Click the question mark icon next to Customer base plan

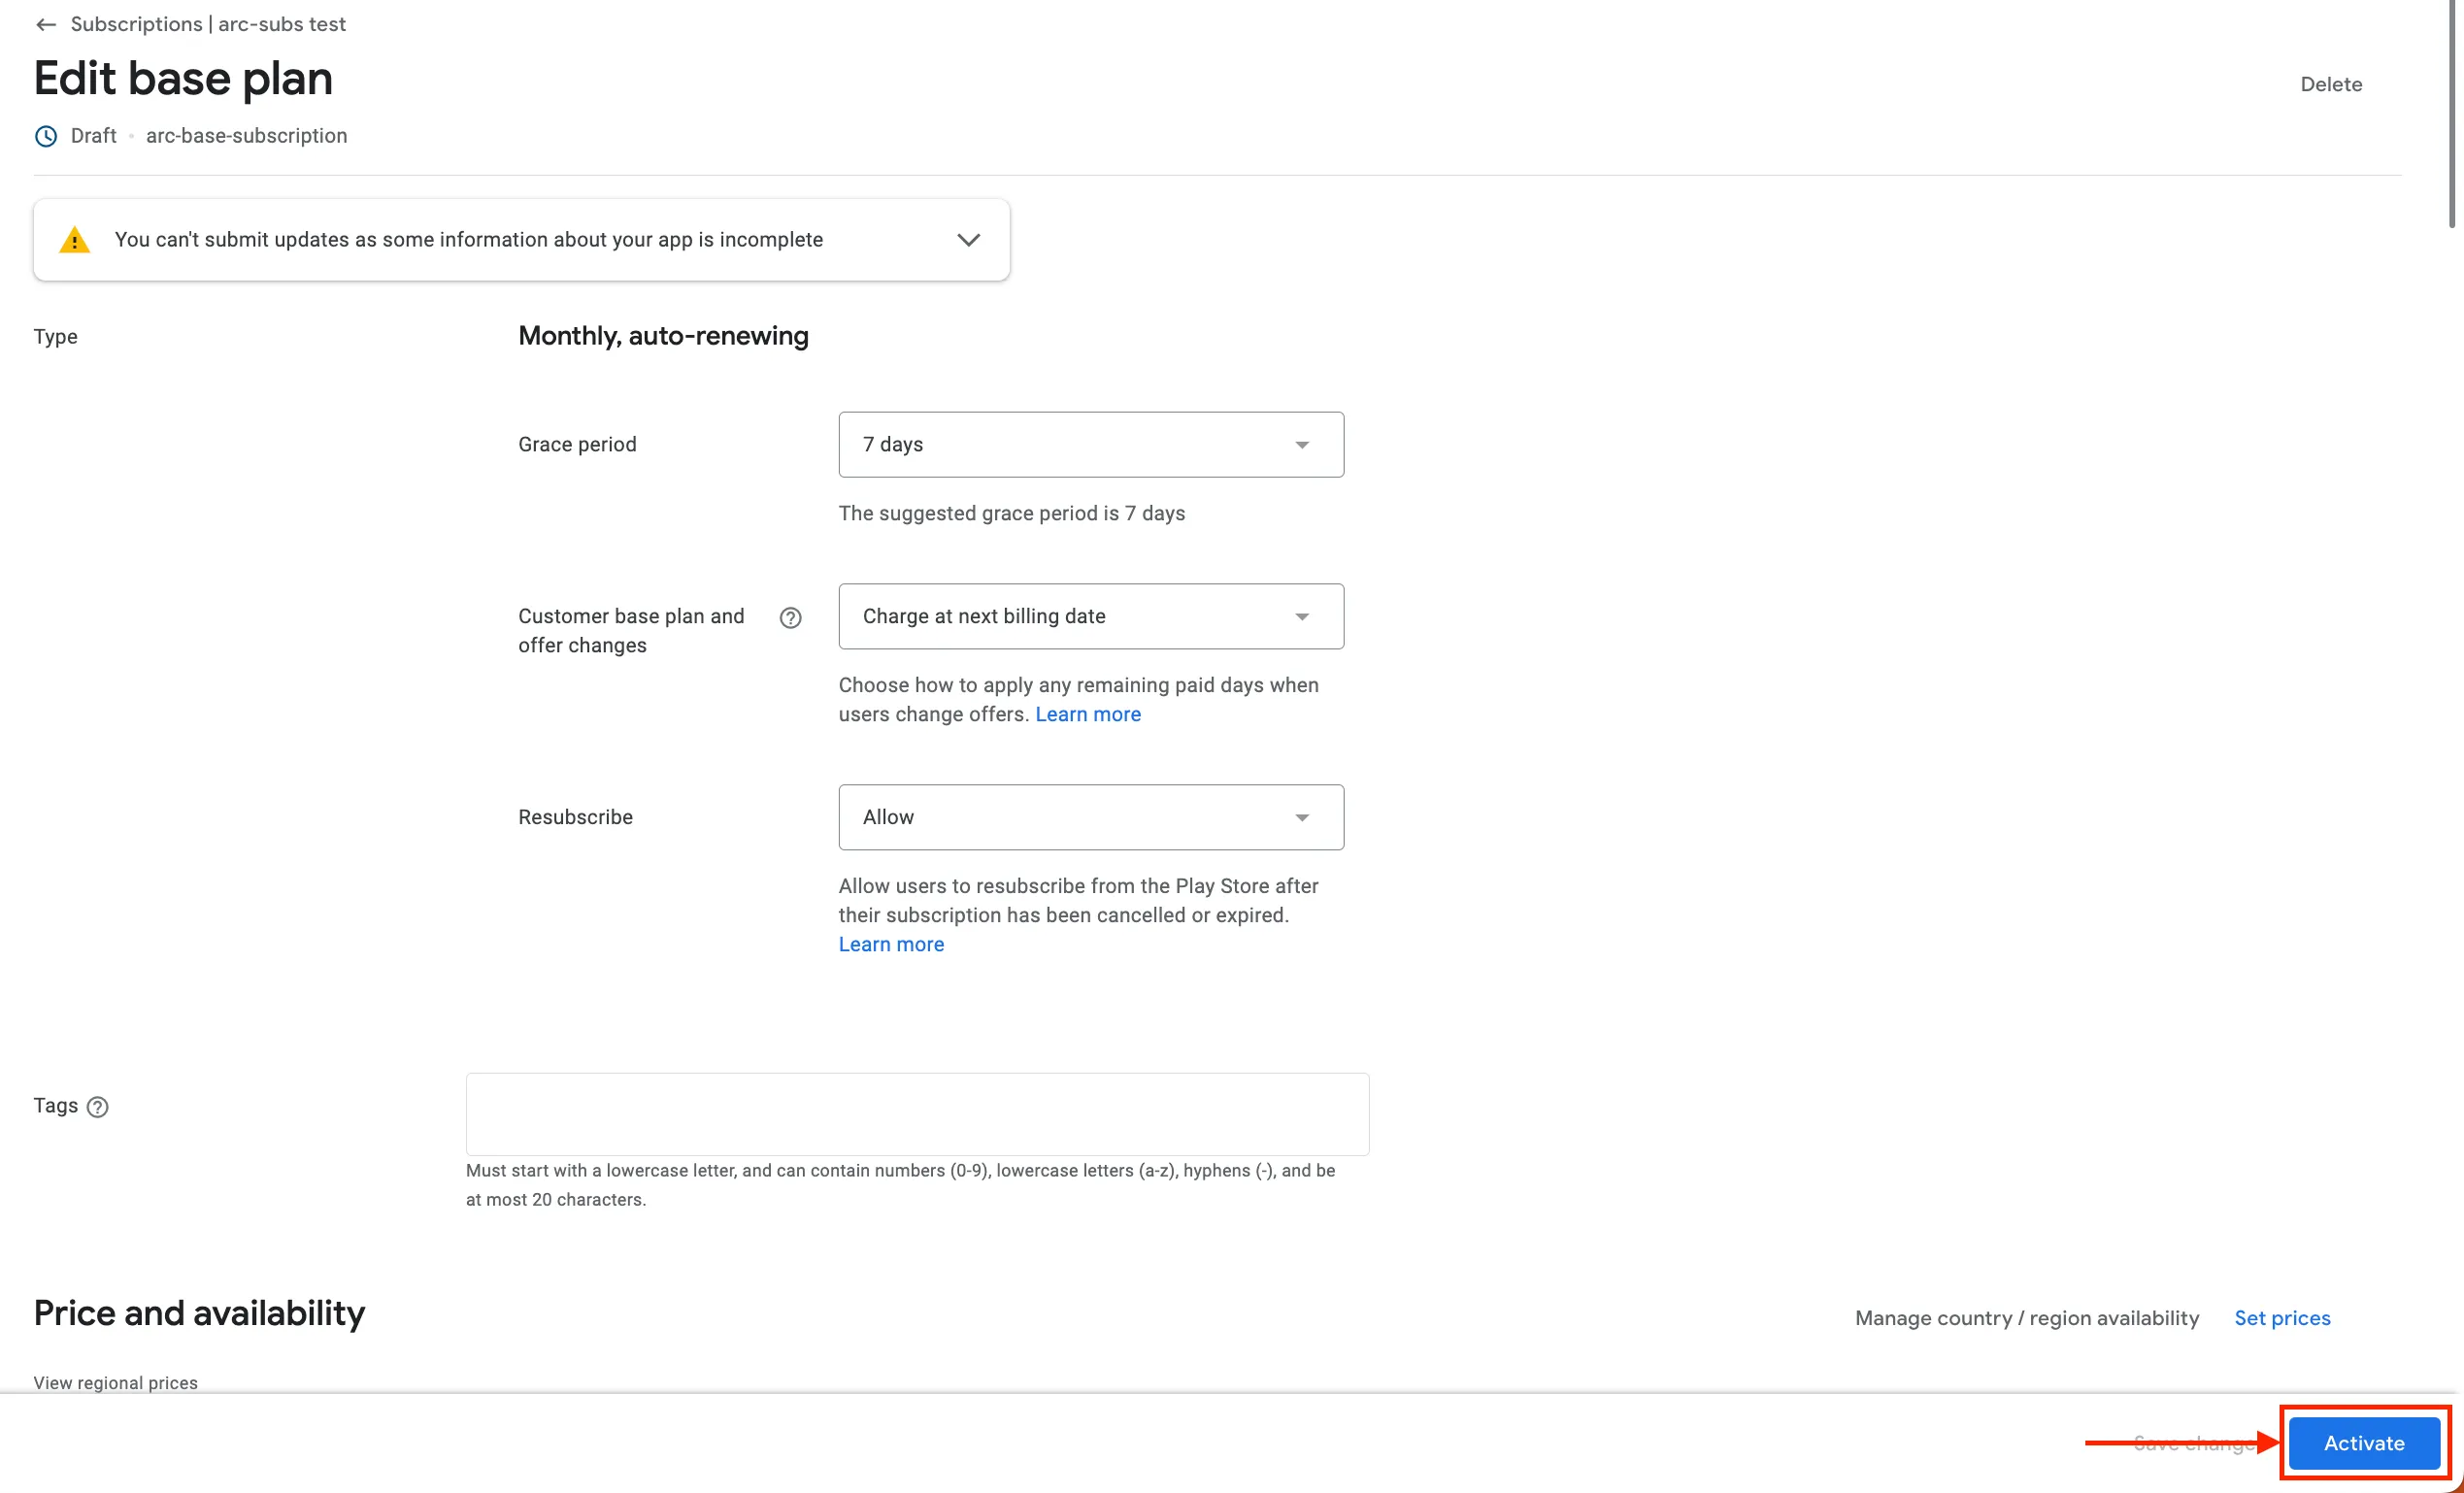click(x=788, y=616)
